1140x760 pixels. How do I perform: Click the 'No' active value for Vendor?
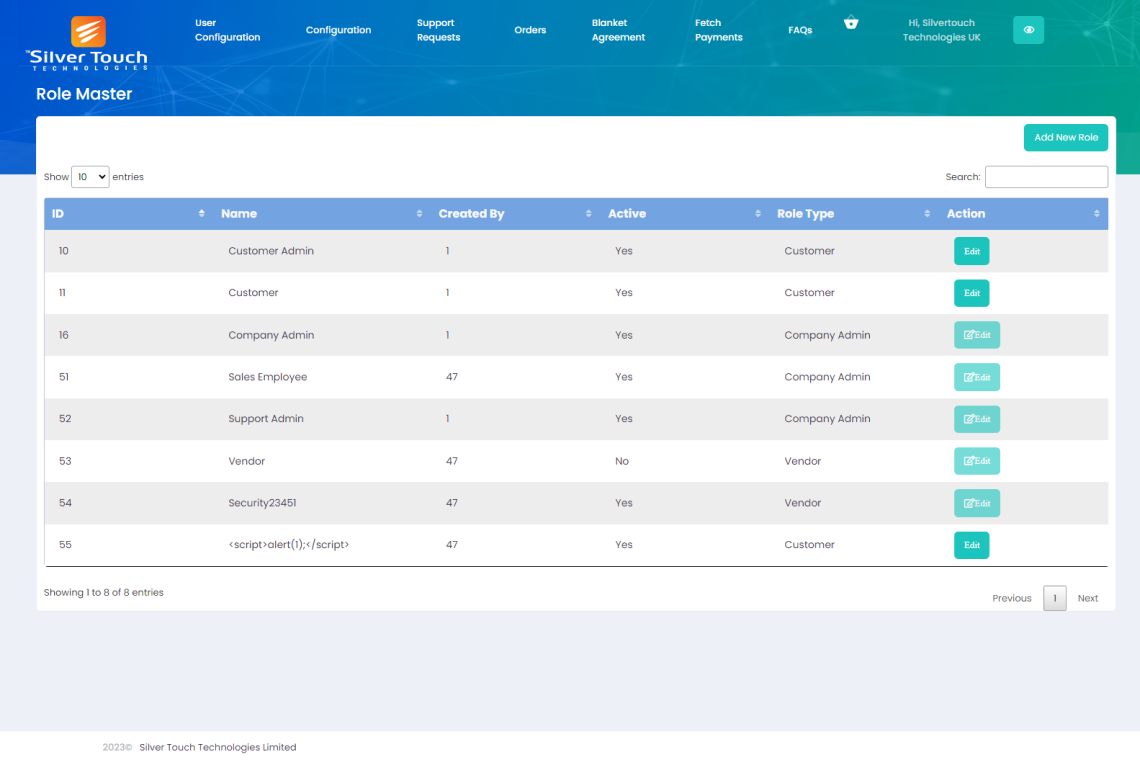tap(622, 461)
